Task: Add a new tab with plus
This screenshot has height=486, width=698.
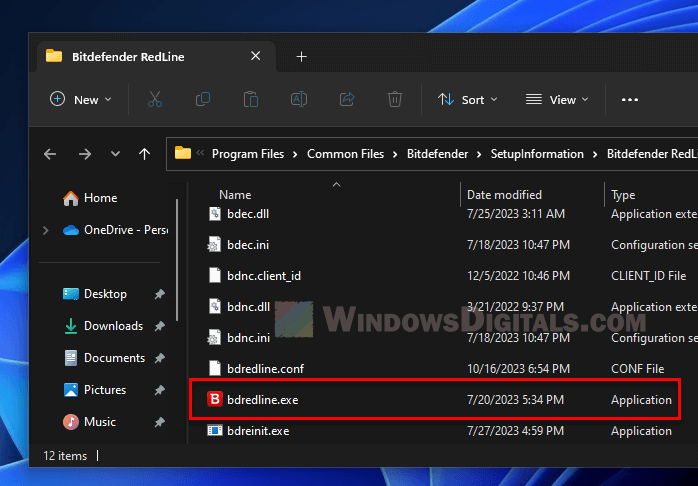Action: click(301, 57)
